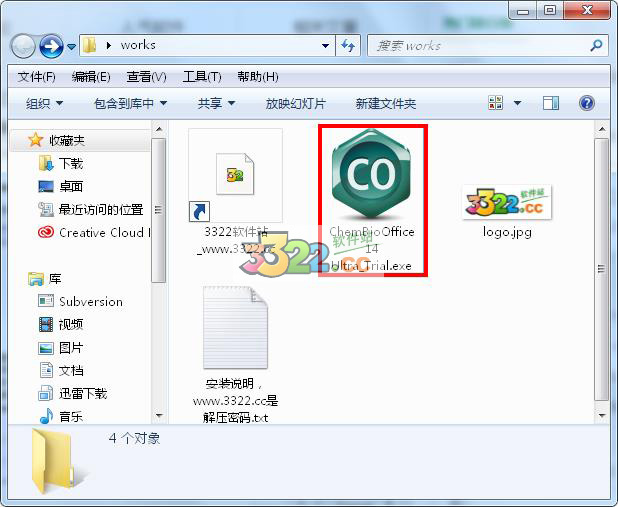Click navigation pane scroll up arrow
Viewport: 618px width, 507px height.
159,129
